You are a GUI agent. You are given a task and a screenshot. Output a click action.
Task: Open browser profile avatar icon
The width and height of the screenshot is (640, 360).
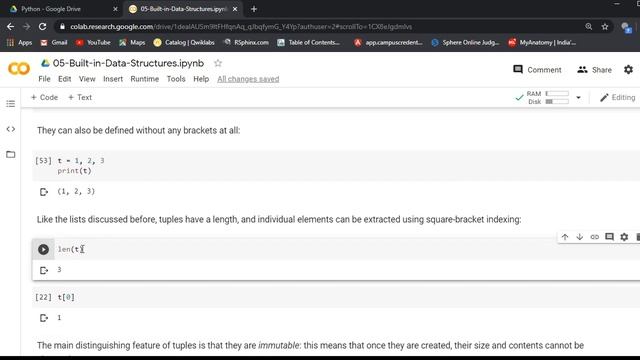(x=627, y=27)
